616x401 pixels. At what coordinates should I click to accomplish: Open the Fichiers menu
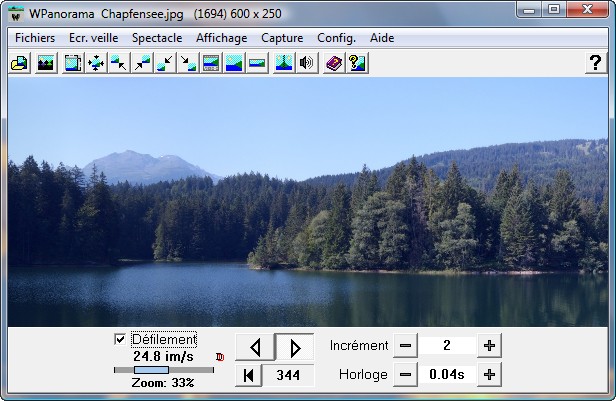pyautogui.click(x=35, y=38)
